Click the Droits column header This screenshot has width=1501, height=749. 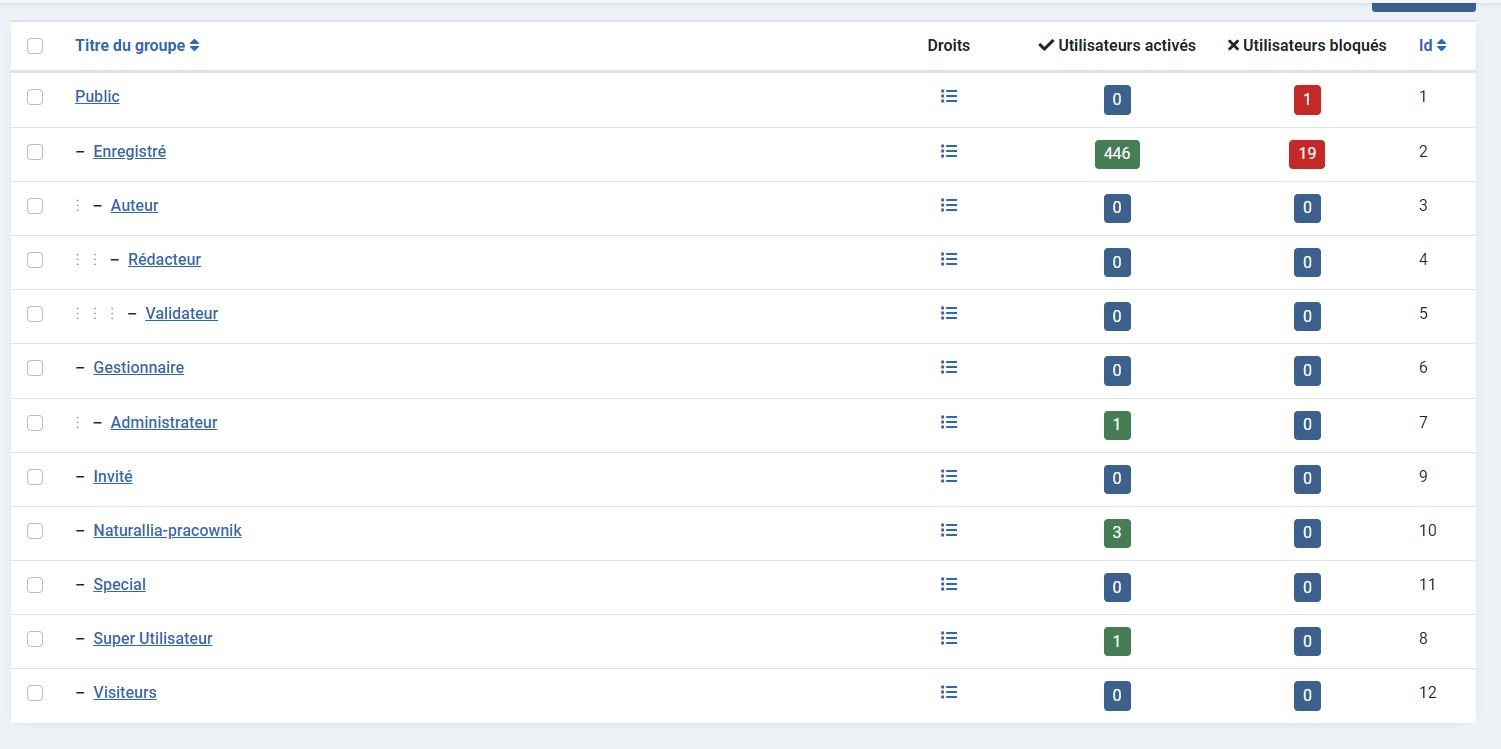(948, 45)
